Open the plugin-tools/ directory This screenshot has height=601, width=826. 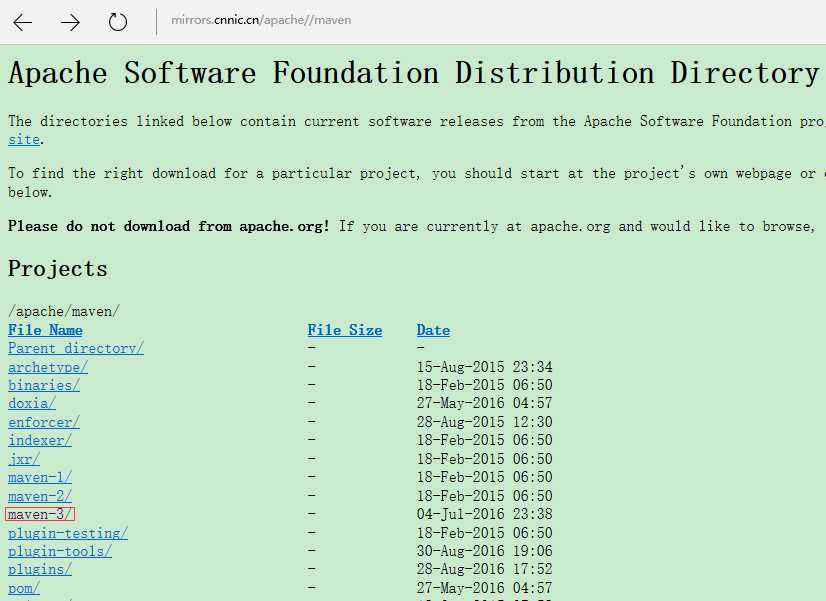coord(60,551)
